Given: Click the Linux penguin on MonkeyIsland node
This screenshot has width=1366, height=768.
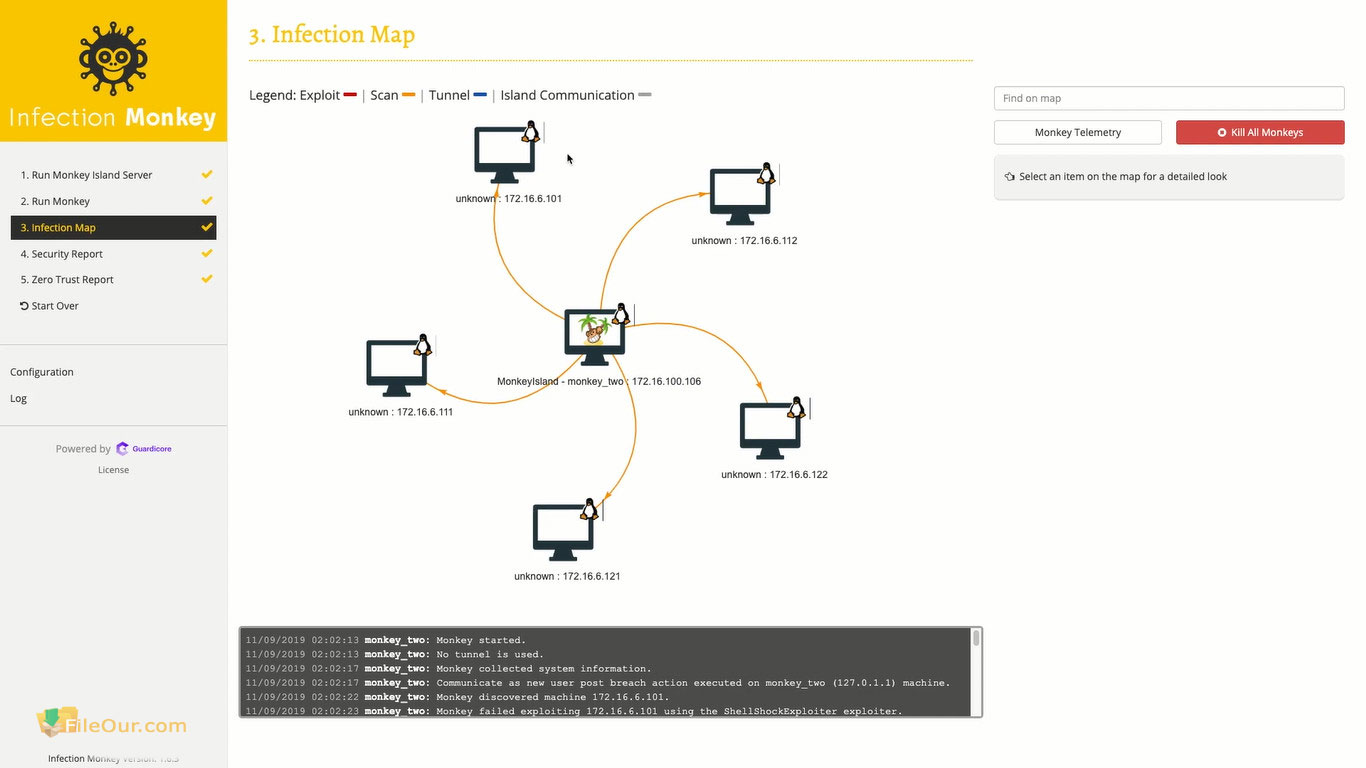Looking at the screenshot, I should click(x=621, y=314).
